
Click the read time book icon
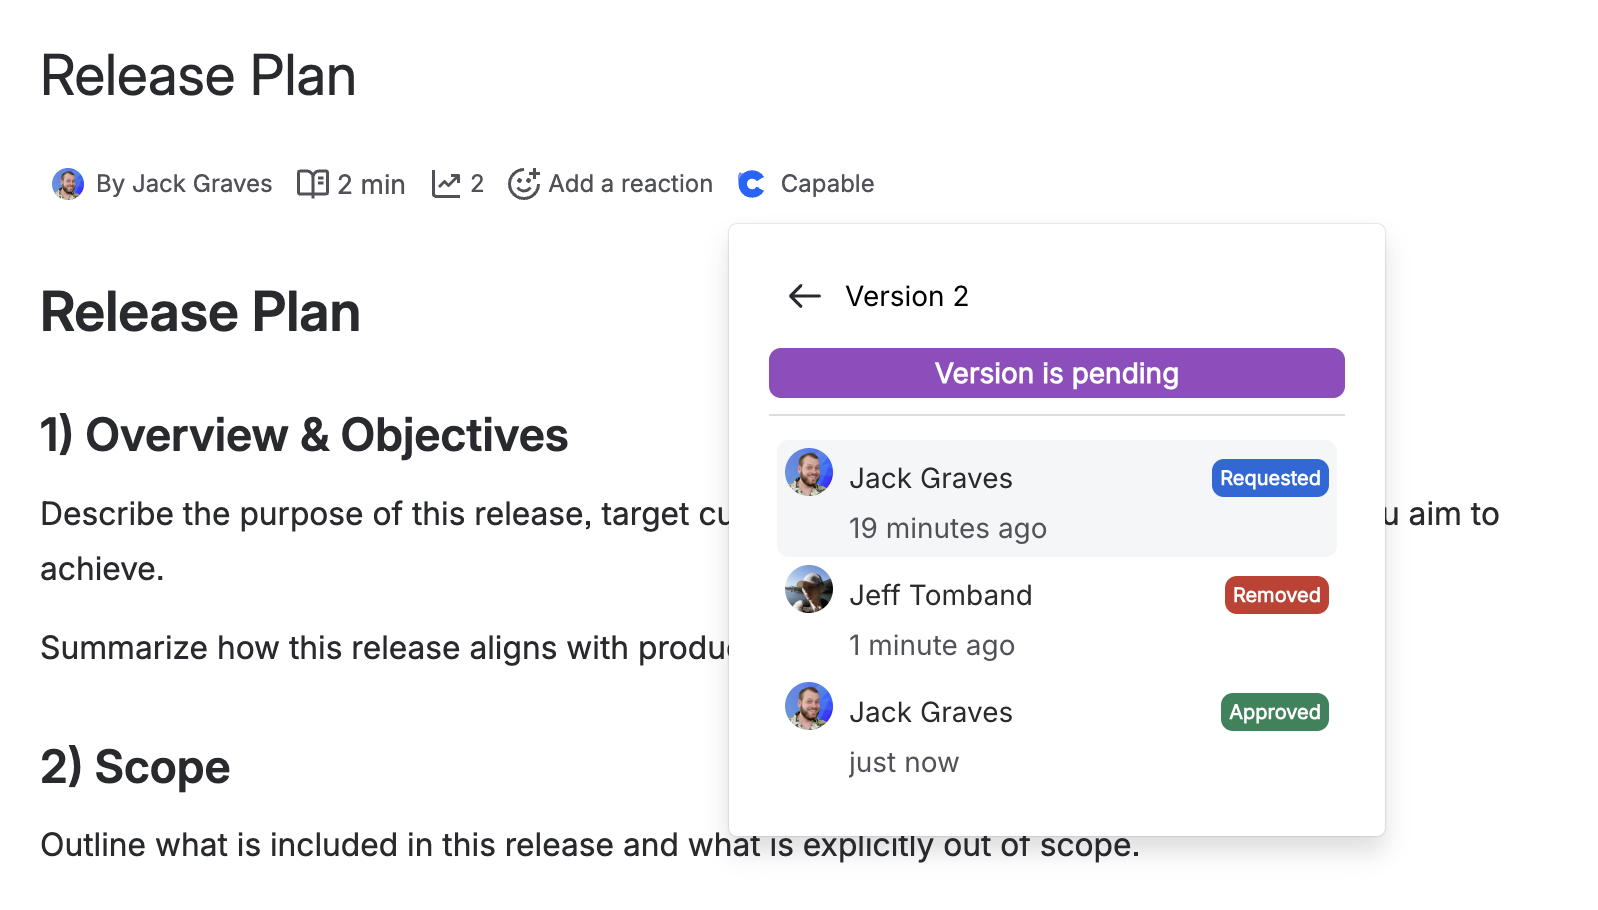[313, 184]
